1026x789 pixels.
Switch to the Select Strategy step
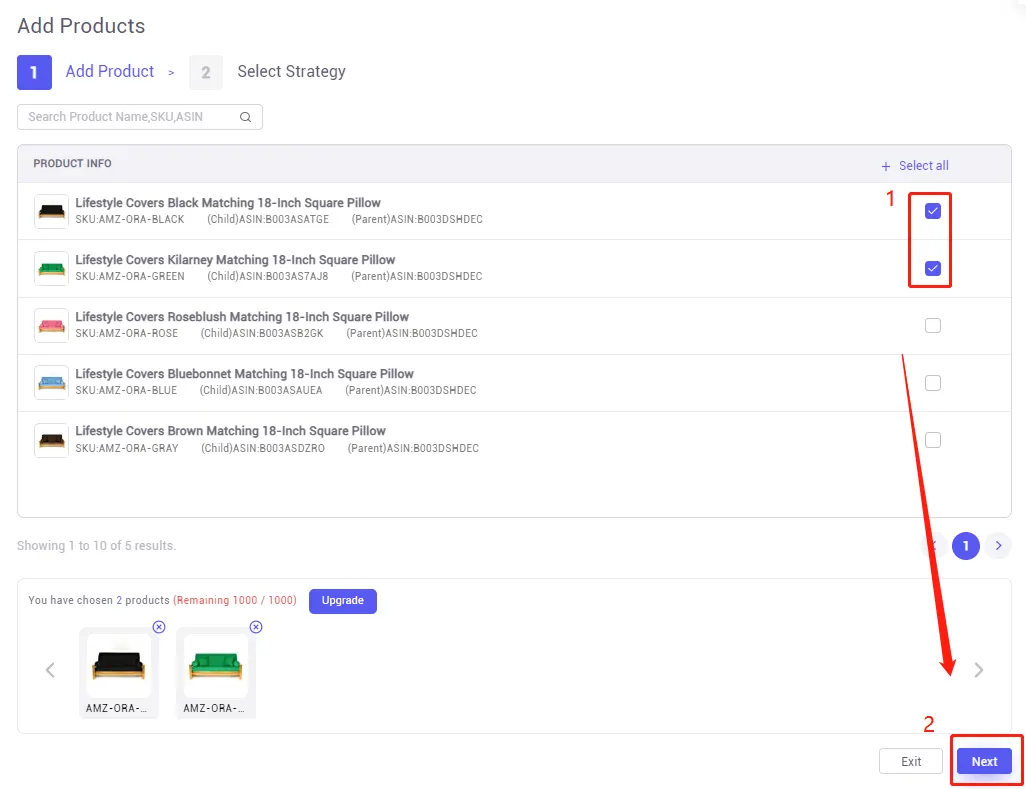(291, 71)
